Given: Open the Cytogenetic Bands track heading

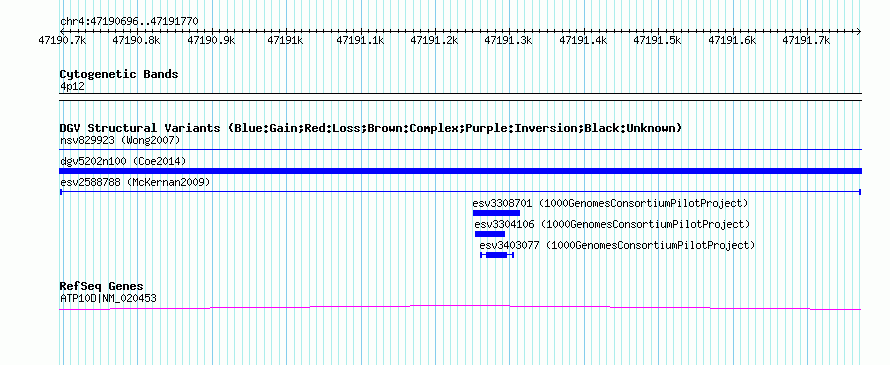Looking at the screenshot, I should (x=119, y=74).
